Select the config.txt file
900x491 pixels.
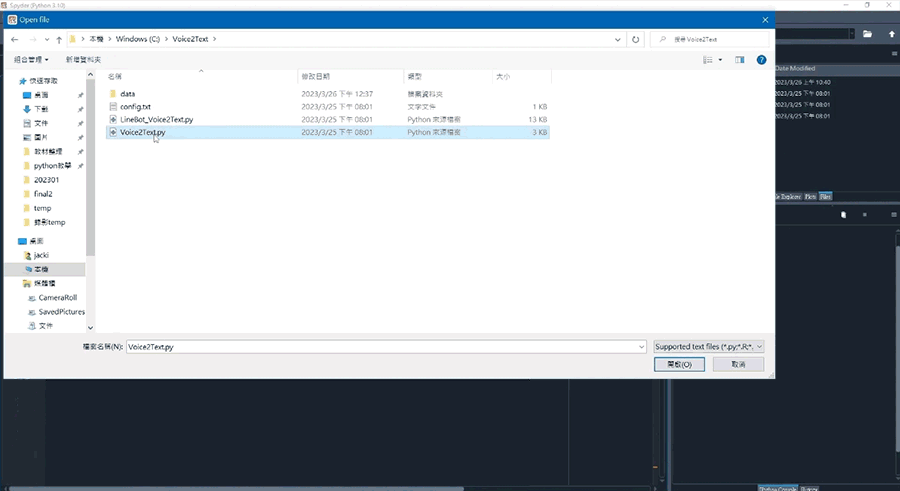135,106
